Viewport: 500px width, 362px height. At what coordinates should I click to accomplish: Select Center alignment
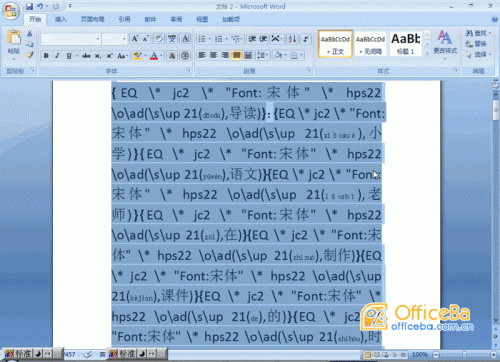click(x=213, y=55)
